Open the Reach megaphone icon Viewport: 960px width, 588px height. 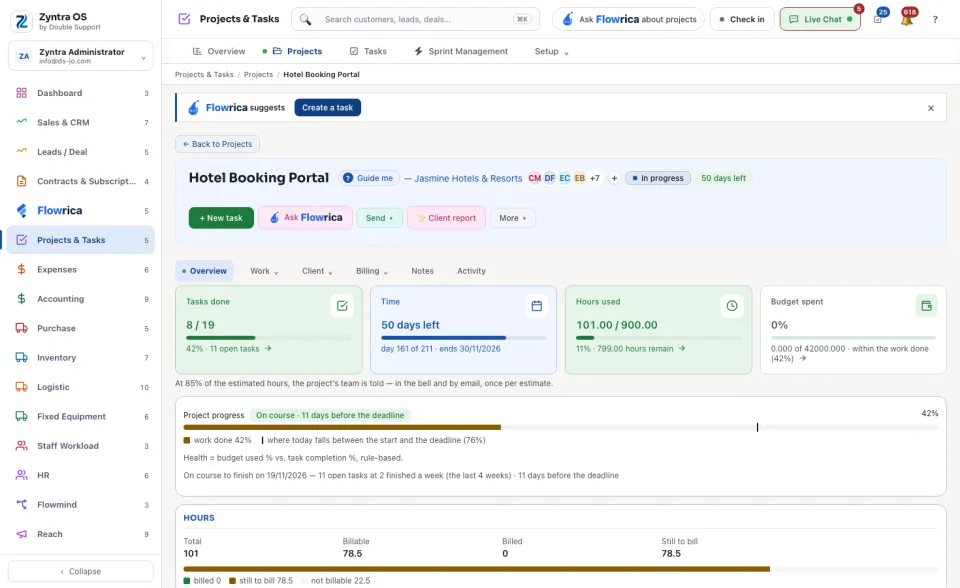click(x=21, y=534)
